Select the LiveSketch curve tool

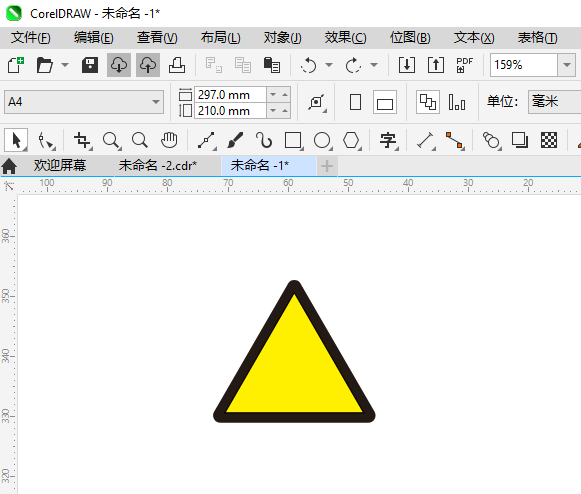point(264,140)
